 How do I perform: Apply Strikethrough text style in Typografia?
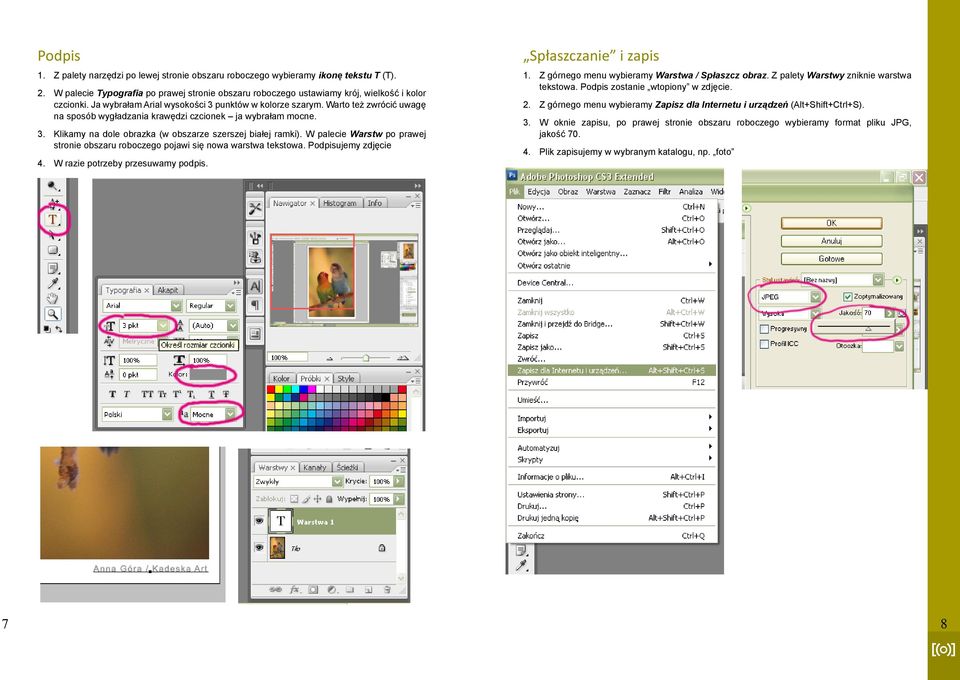[226, 394]
